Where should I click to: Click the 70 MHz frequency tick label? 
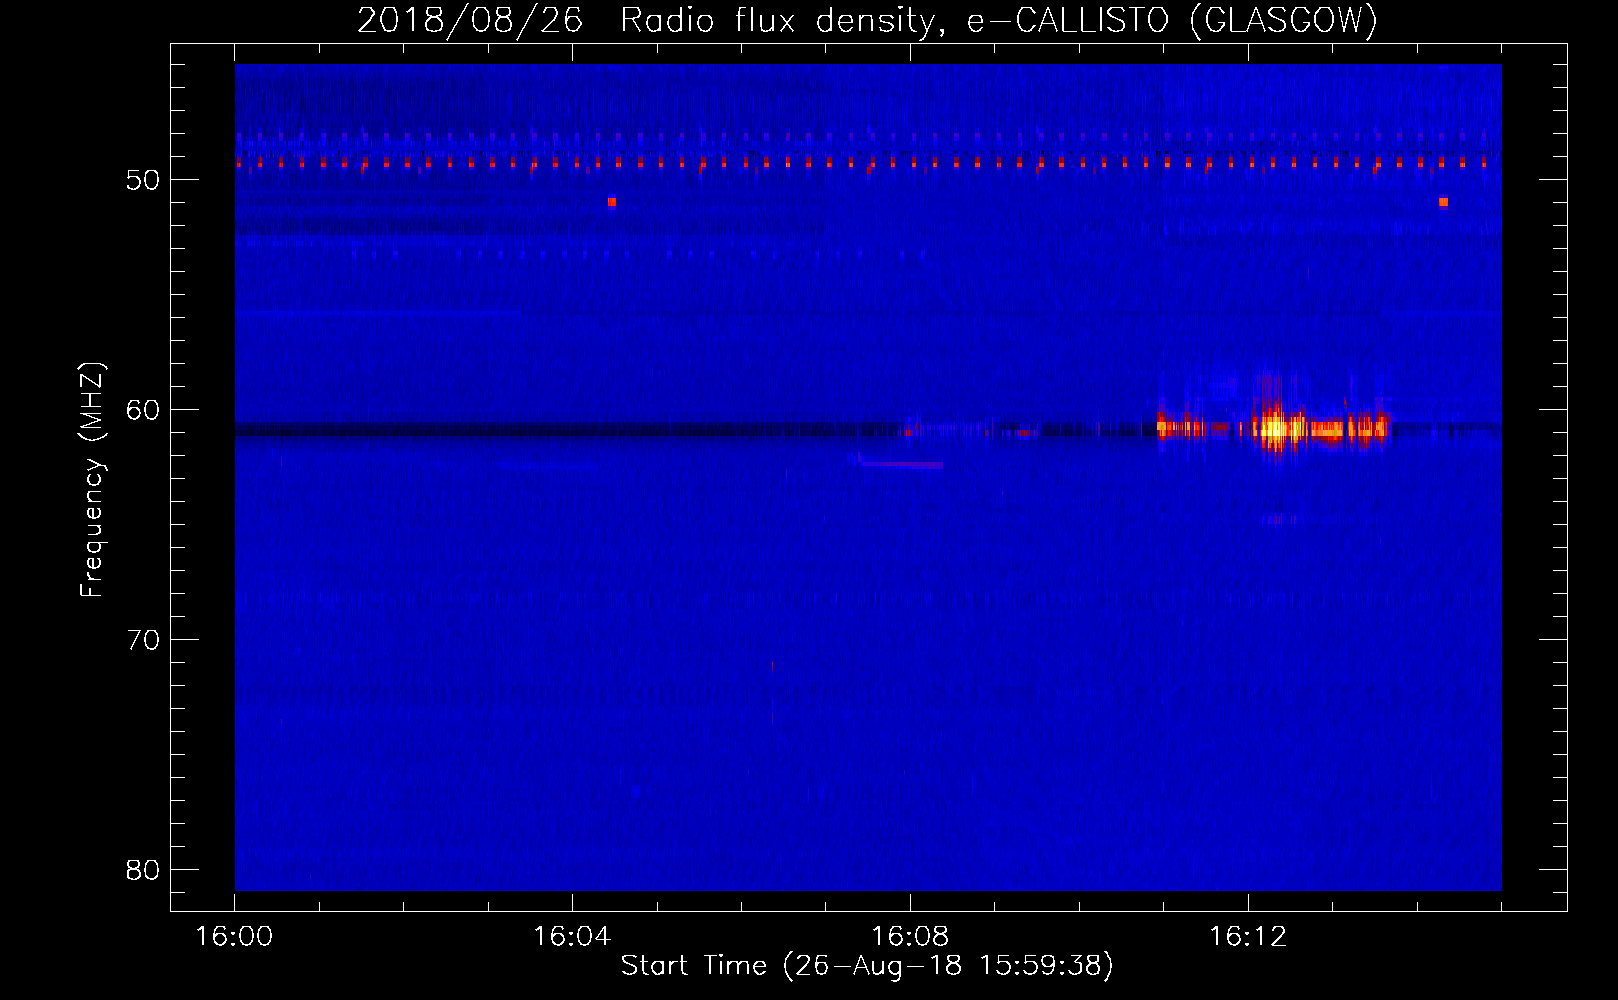click(144, 640)
